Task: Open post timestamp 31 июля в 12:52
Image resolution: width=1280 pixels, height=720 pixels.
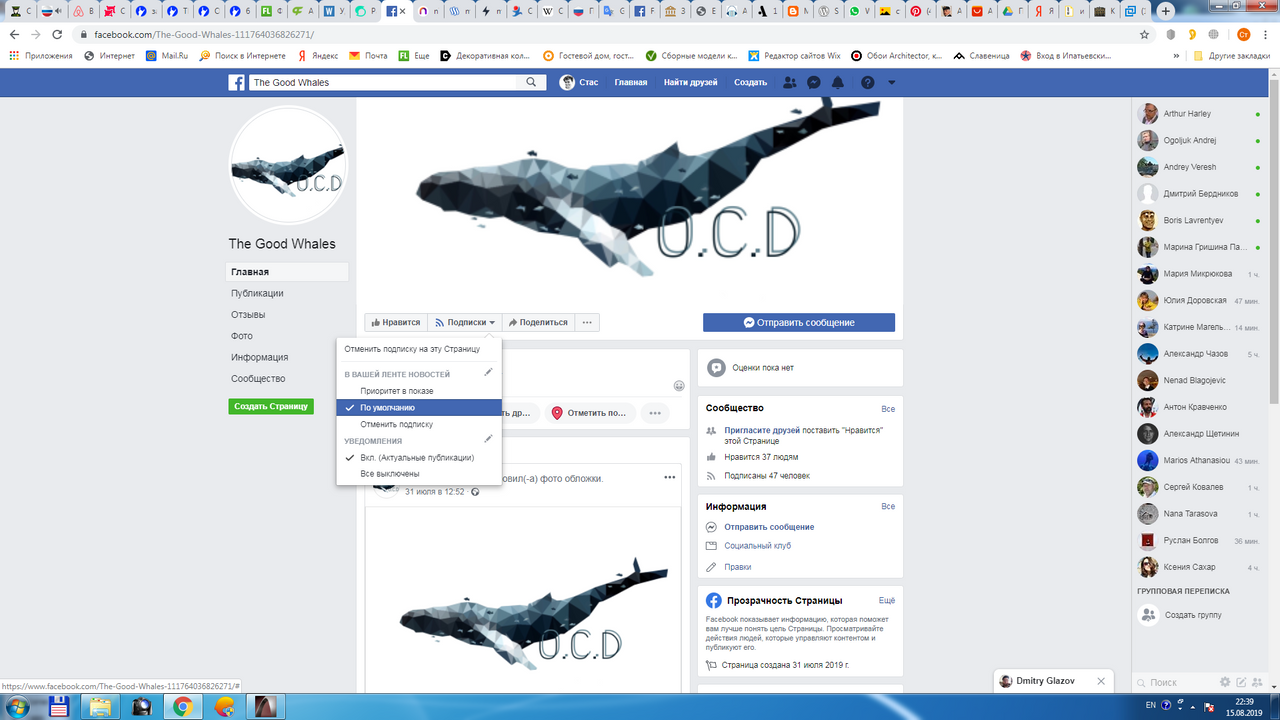Action: coord(434,491)
